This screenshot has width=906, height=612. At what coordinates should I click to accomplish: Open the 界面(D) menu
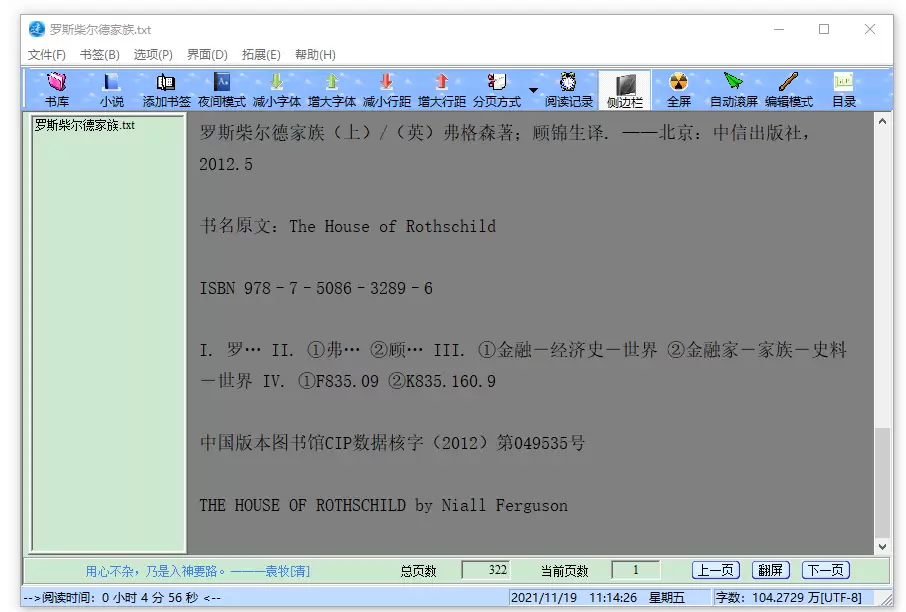(x=207, y=54)
